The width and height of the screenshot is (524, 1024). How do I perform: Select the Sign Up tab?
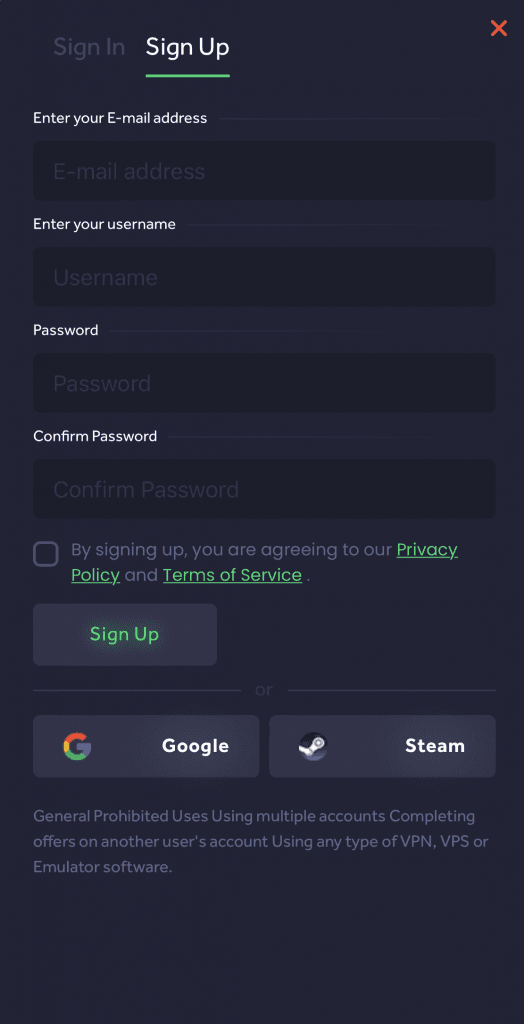tap(188, 47)
